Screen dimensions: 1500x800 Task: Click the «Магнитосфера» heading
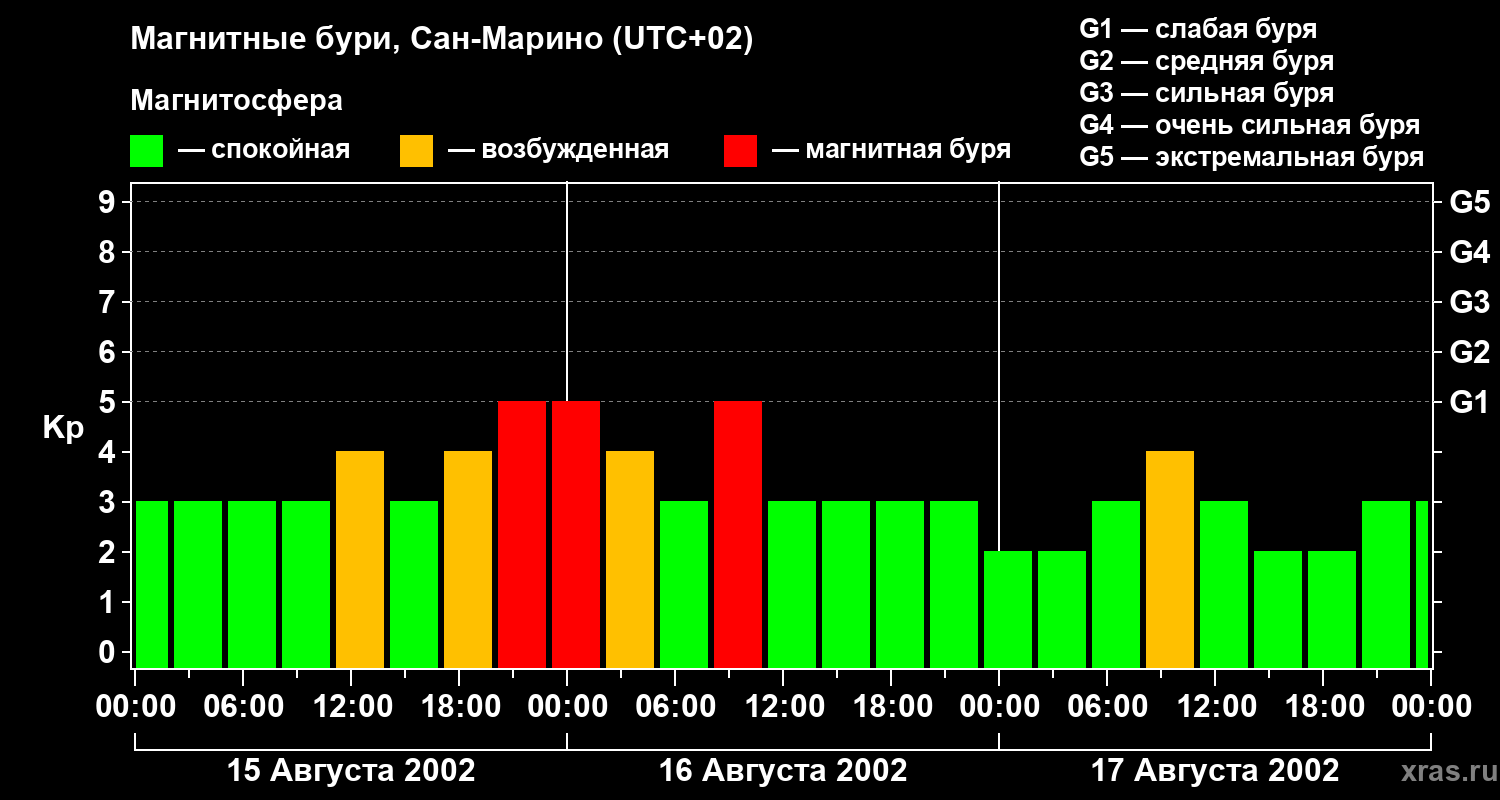(237, 101)
